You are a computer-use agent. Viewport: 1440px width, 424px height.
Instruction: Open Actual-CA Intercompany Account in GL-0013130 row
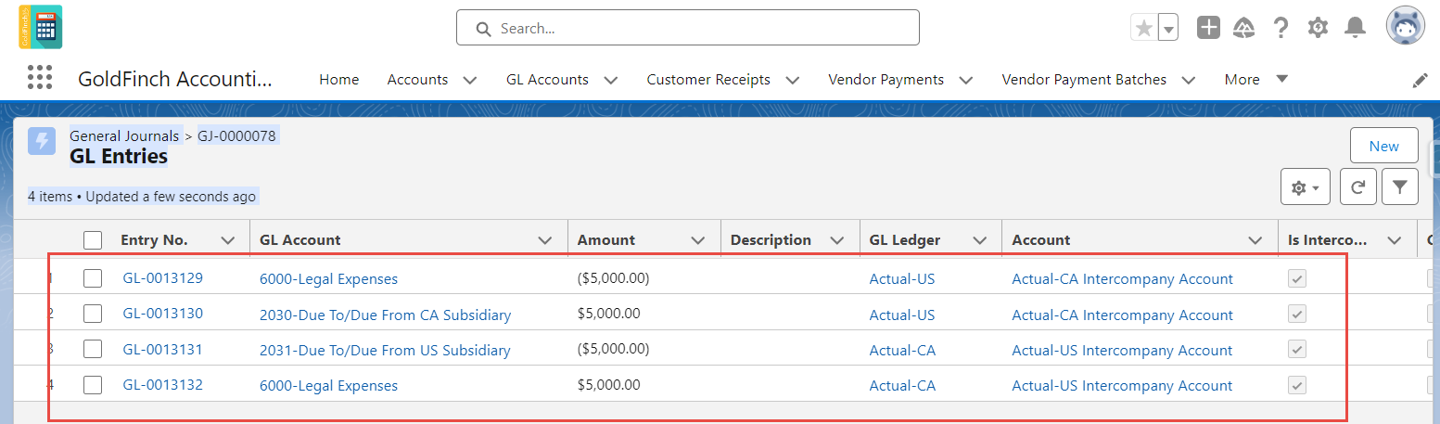click(1122, 315)
